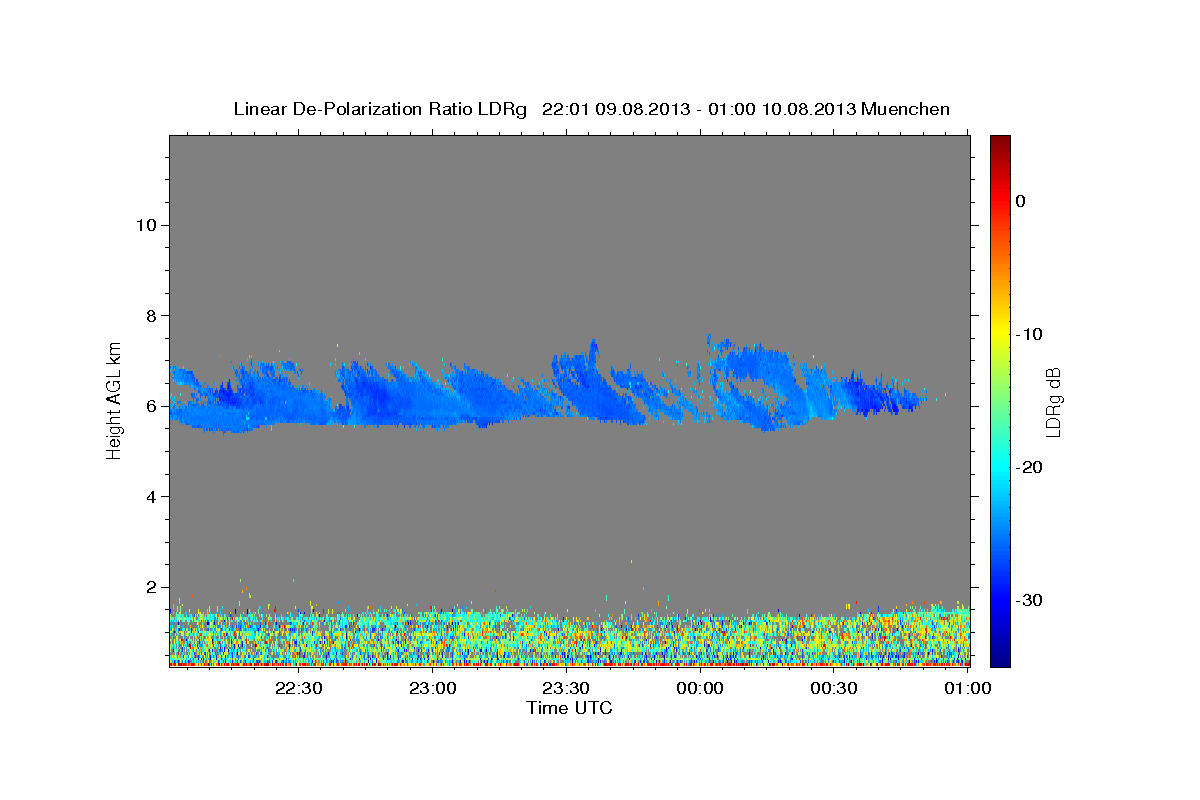1200x800 pixels.
Task: Click the 01:00 time tick label
Action: click(967, 689)
